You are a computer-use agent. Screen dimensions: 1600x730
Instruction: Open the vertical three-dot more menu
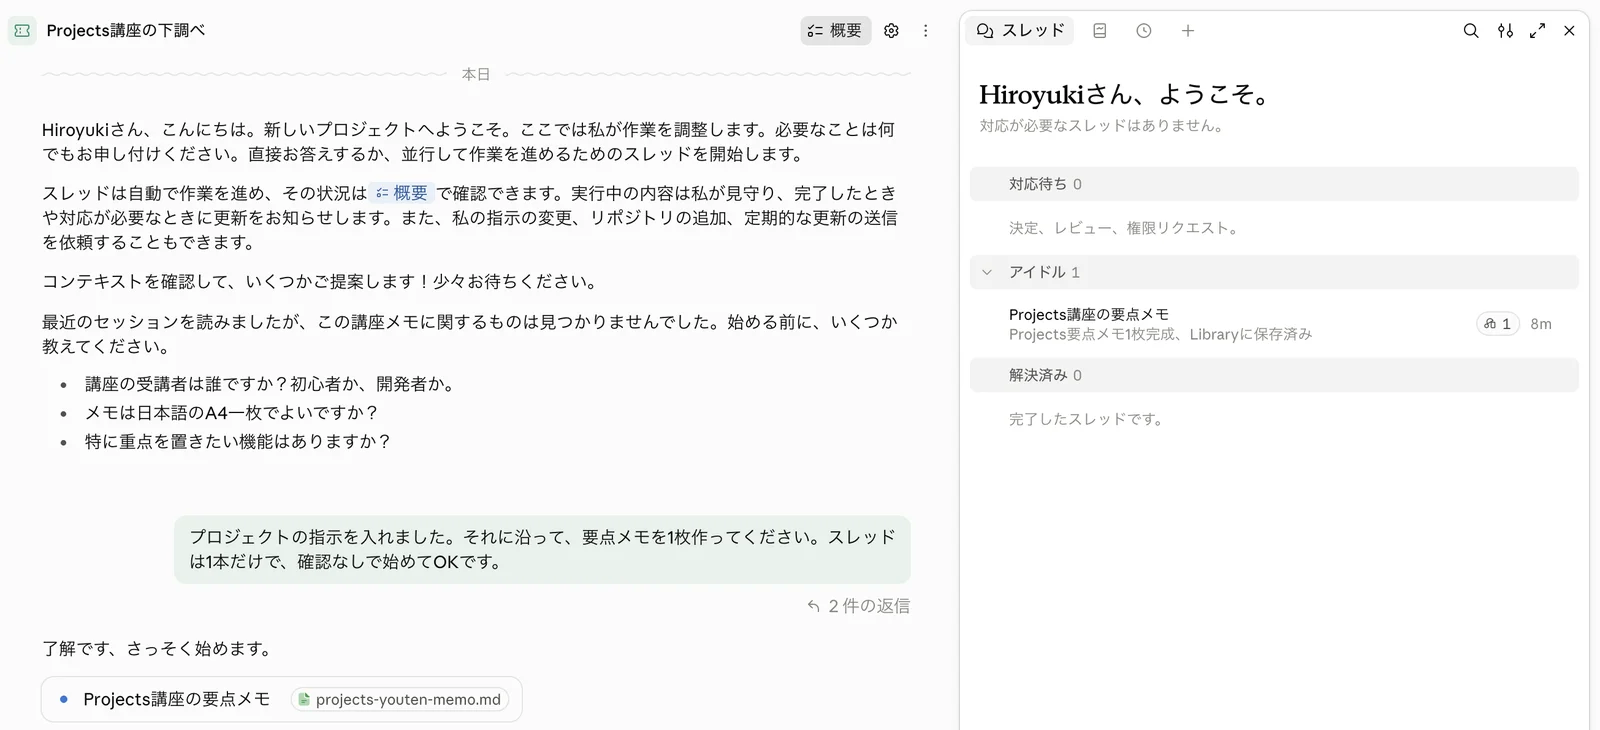tap(925, 31)
